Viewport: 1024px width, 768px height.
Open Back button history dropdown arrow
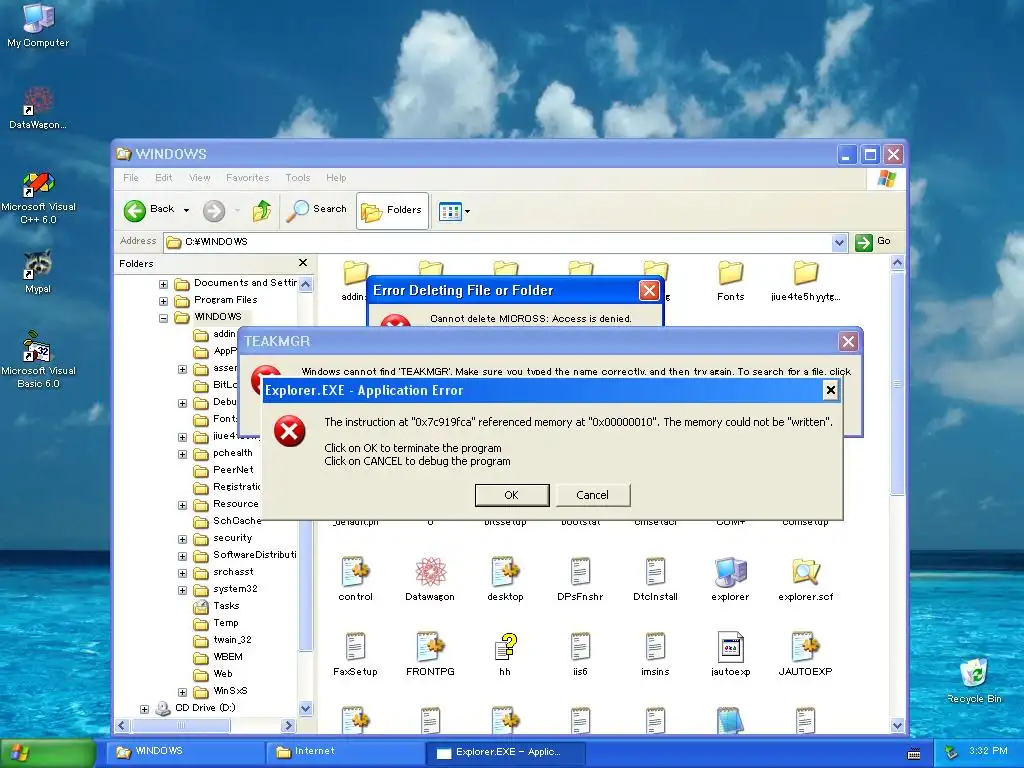pyautogui.click(x=186, y=210)
